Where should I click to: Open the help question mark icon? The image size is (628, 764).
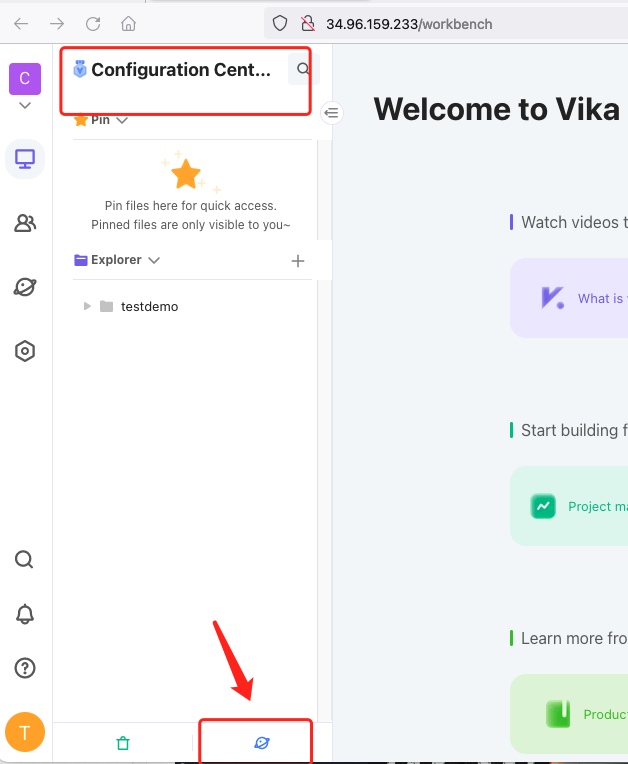25,668
